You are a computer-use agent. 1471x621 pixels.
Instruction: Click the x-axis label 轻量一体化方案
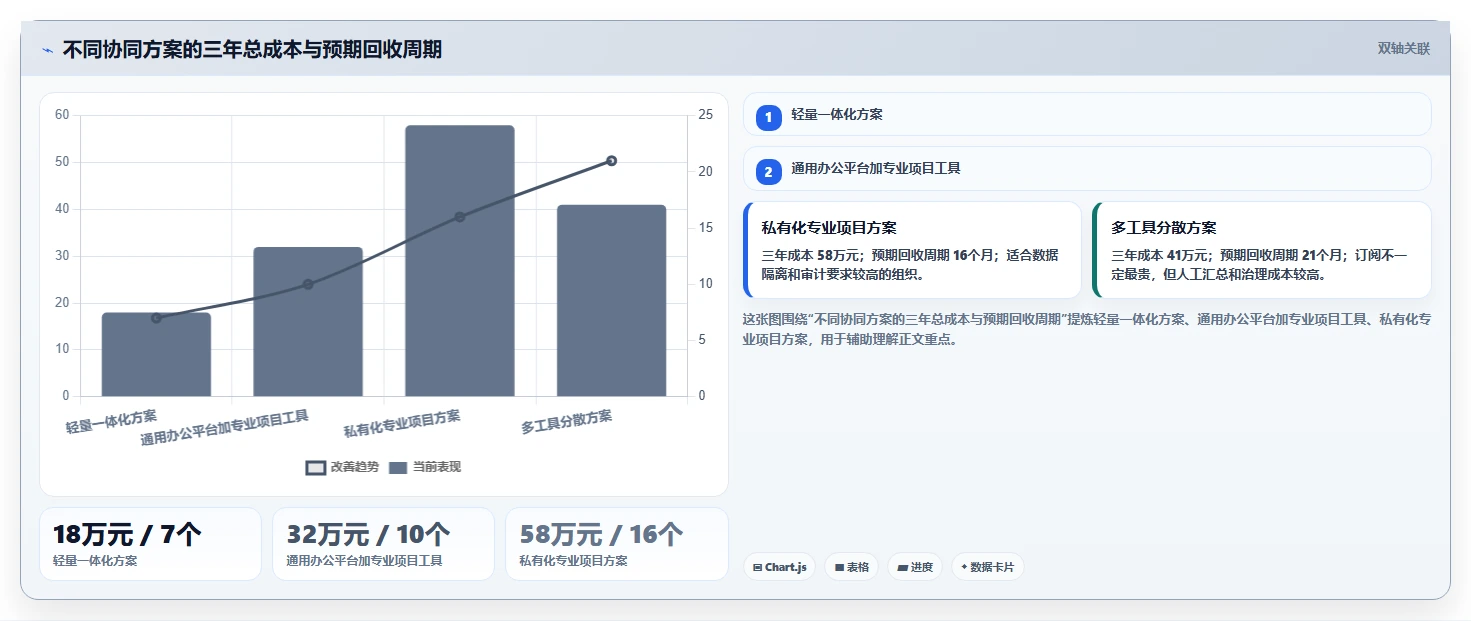pyautogui.click(x=111, y=421)
